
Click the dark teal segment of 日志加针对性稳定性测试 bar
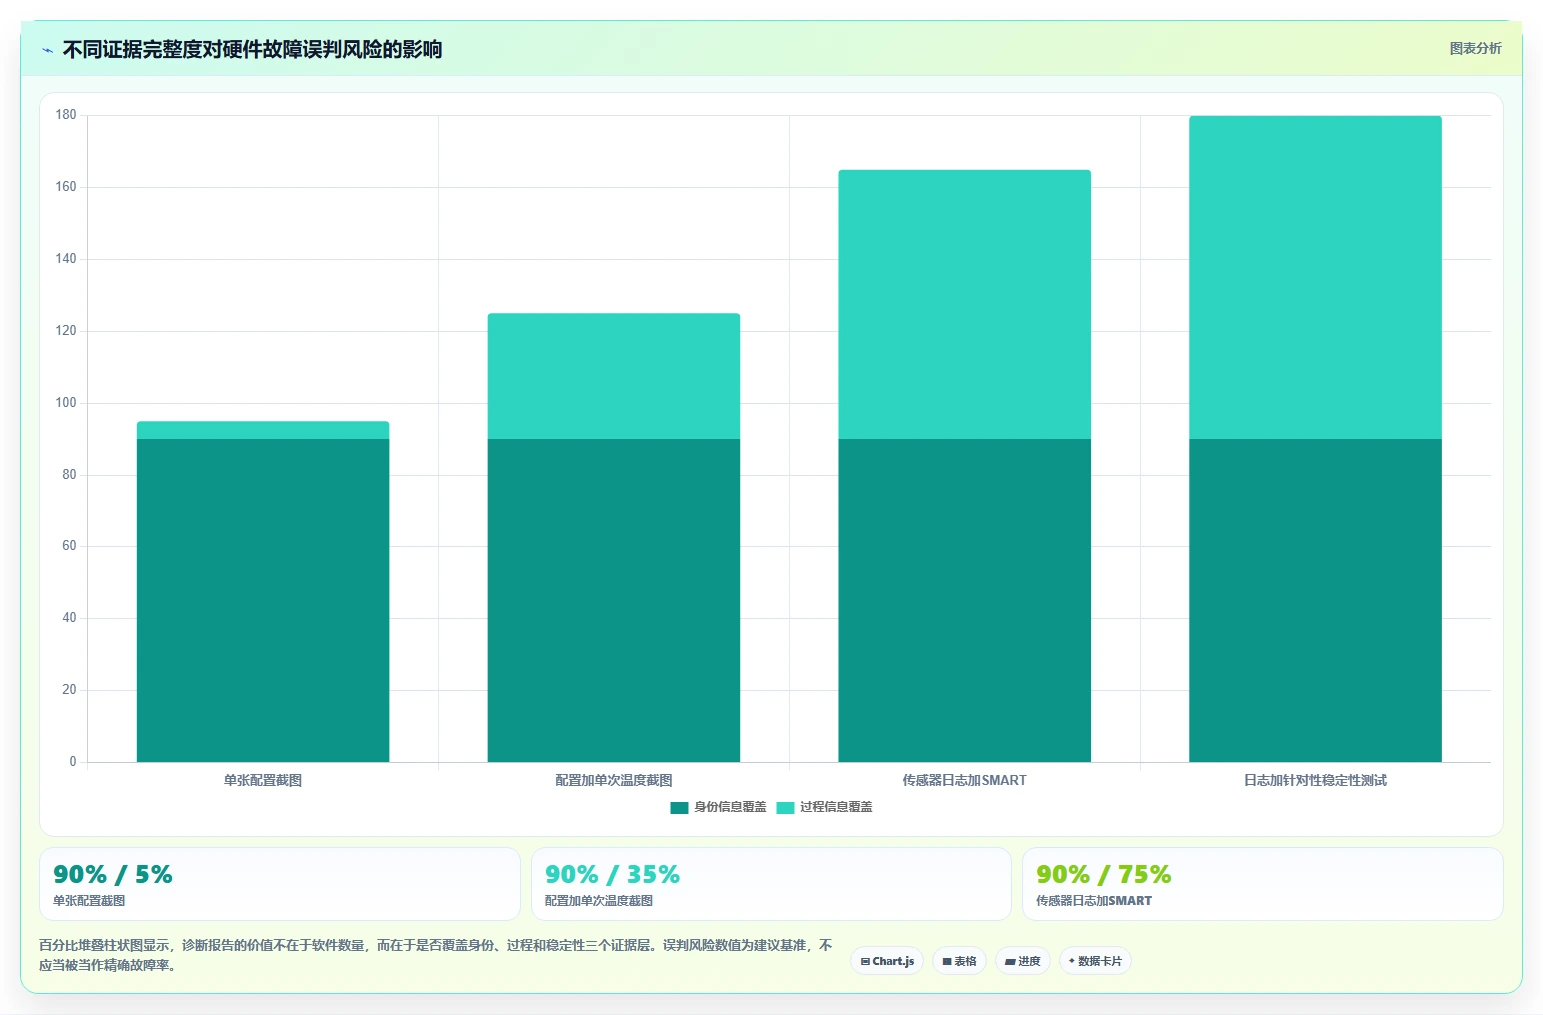coord(1315,600)
